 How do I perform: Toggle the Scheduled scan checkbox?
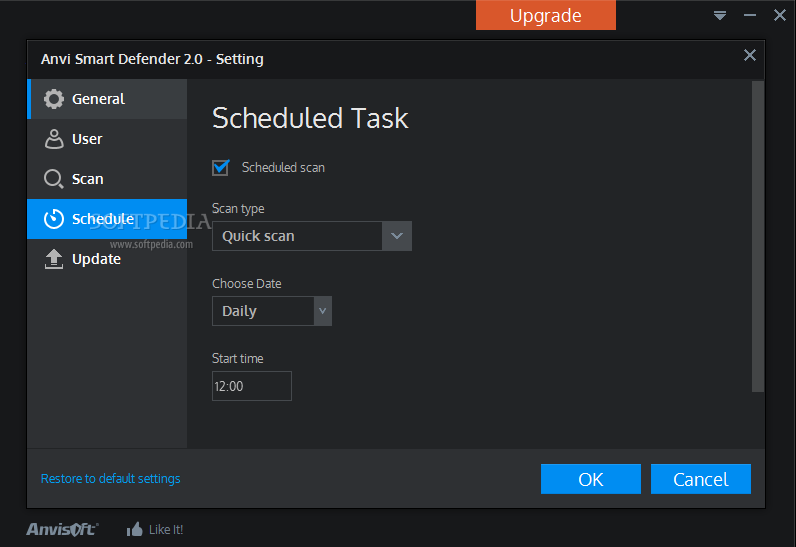[220, 167]
